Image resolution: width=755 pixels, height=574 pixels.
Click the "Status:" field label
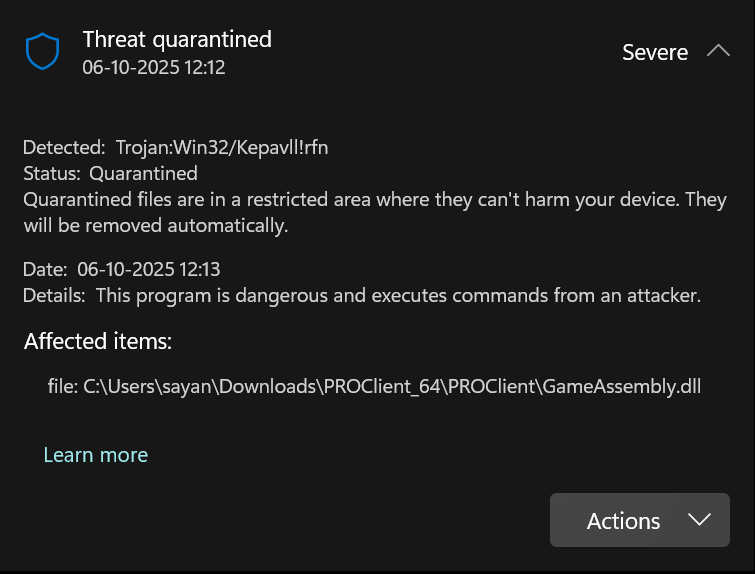pyautogui.click(x=53, y=173)
